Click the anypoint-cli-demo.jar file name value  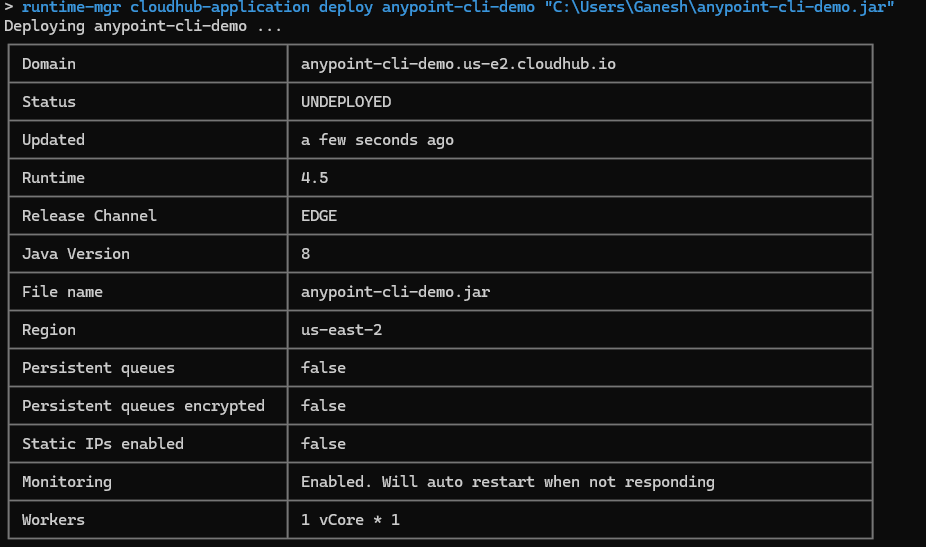pyautogui.click(x=395, y=292)
